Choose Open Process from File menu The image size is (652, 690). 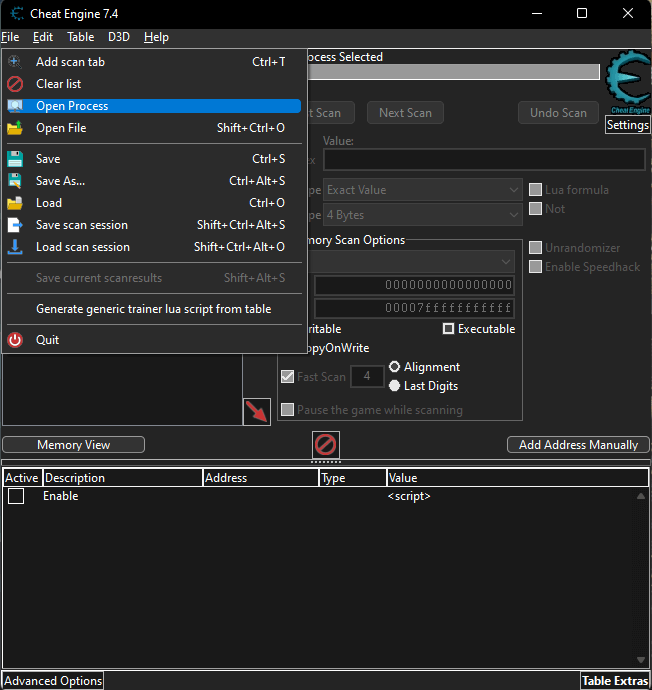(154, 106)
